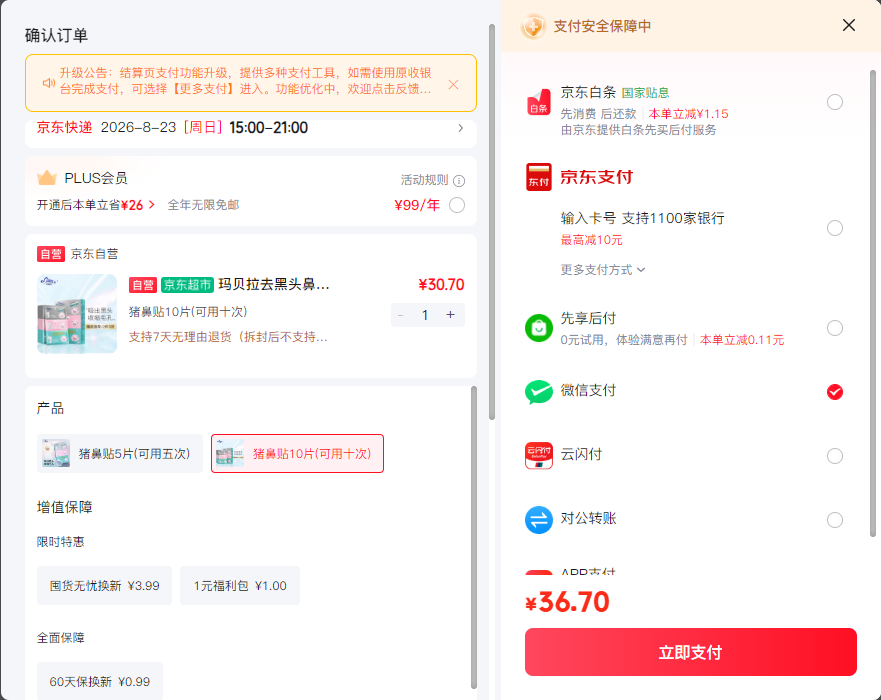
Task: Click 本单立减0.11元 discount text
Action: (742, 340)
